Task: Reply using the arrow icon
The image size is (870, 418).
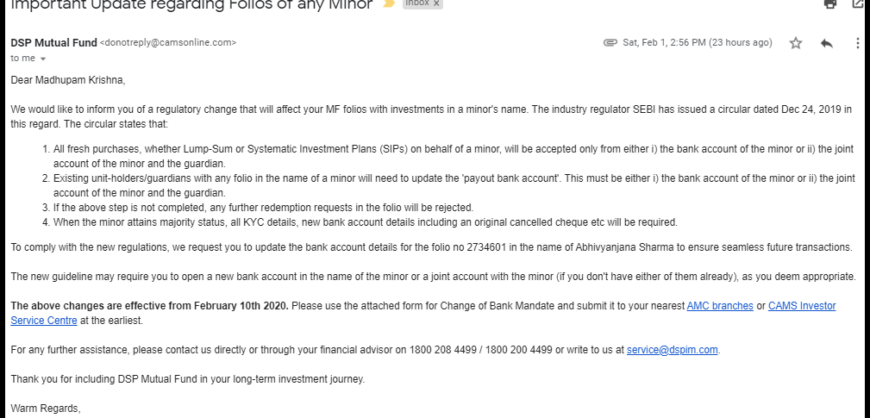Action: (827, 43)
